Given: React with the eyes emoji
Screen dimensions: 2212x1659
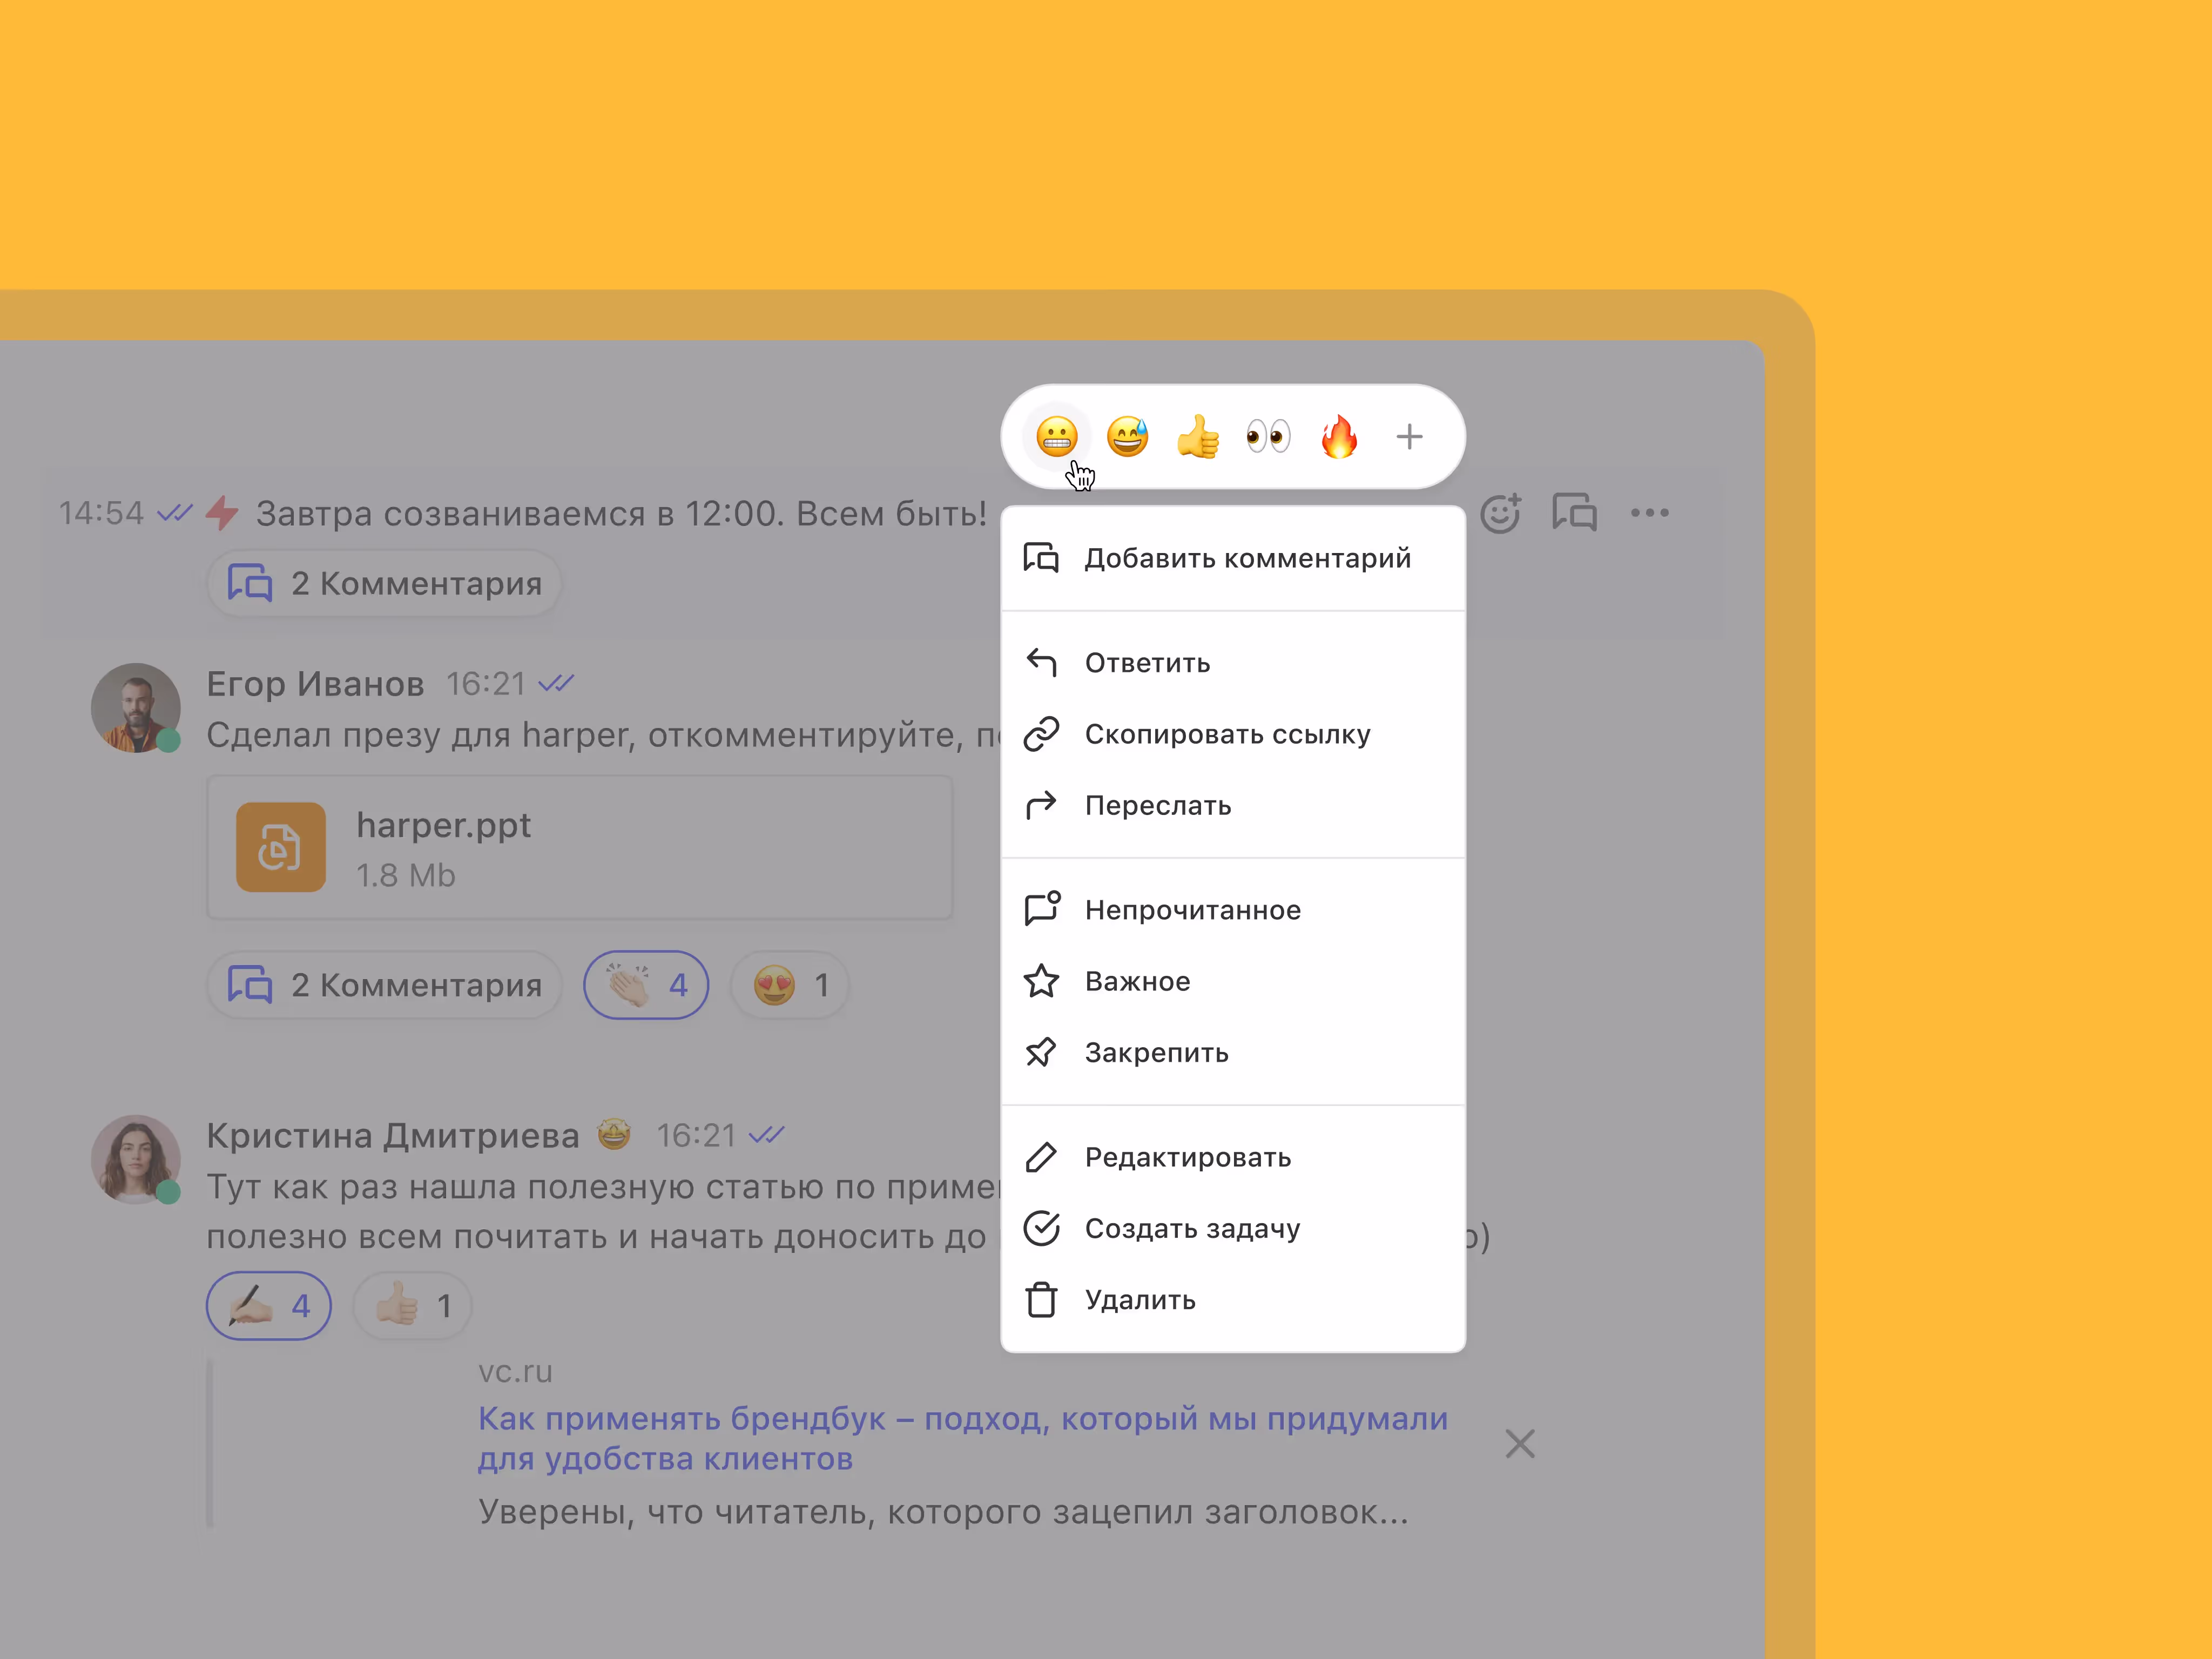Looking at the screenshot, I should click(1268, 437).
